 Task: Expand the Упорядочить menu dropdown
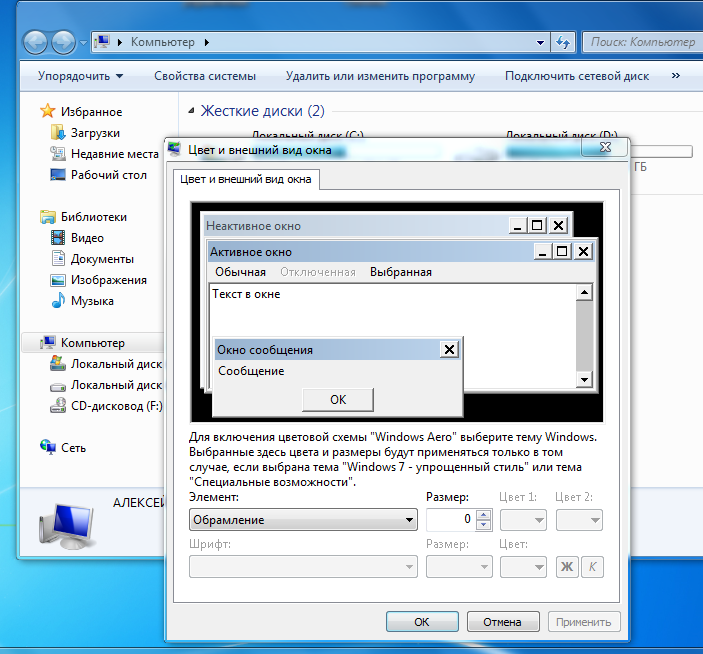[80, 76]
